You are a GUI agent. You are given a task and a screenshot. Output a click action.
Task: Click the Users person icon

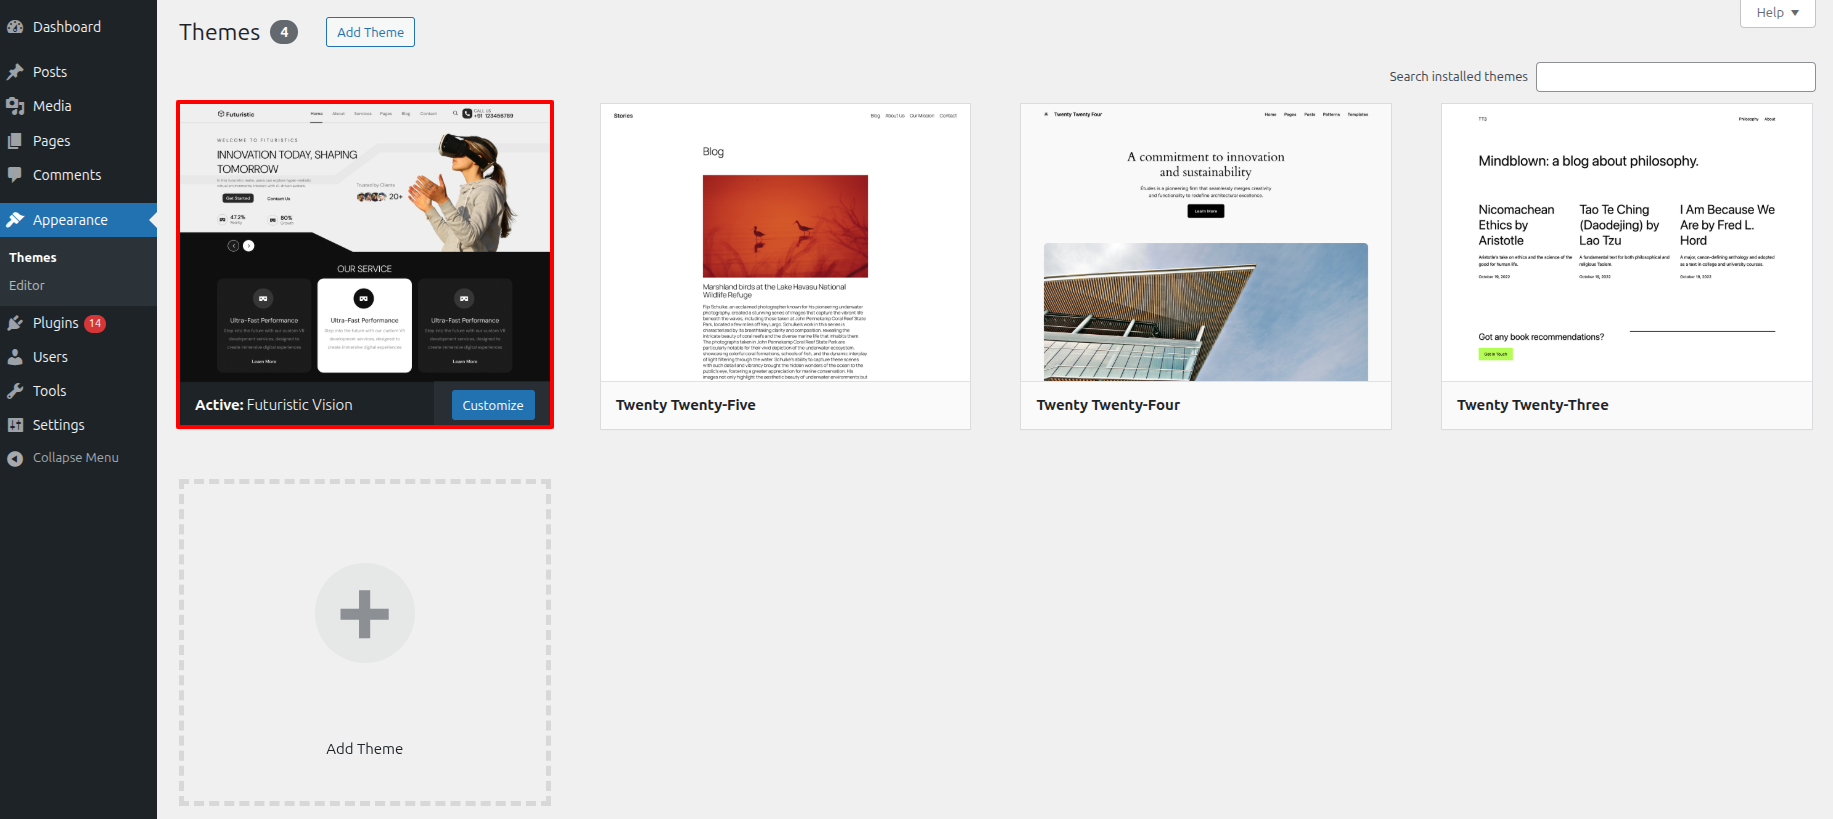click(x=15, y=357)
